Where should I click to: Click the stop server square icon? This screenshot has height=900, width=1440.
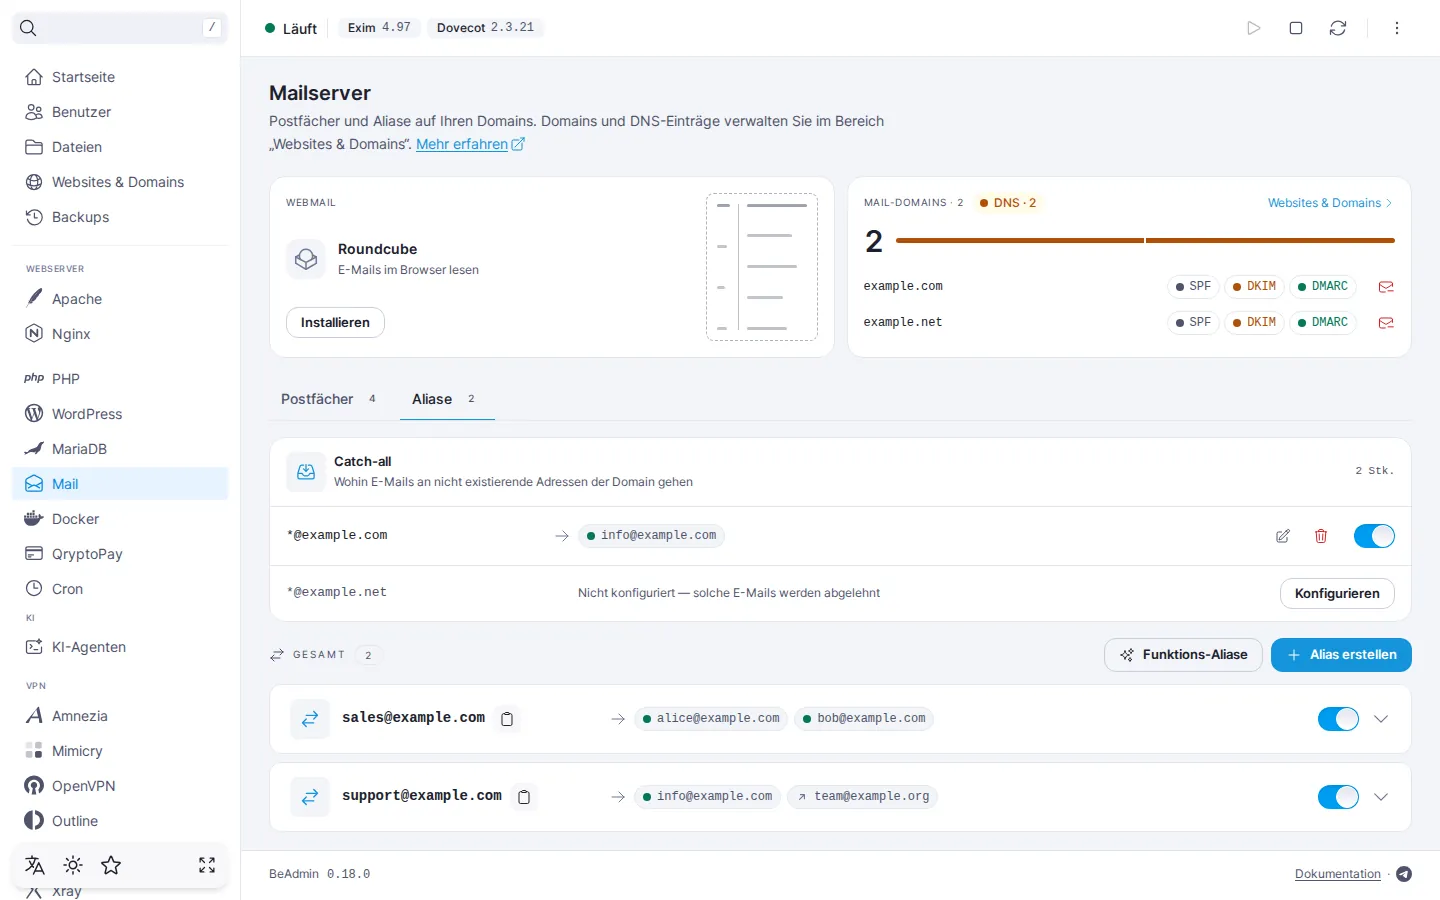1296,28
